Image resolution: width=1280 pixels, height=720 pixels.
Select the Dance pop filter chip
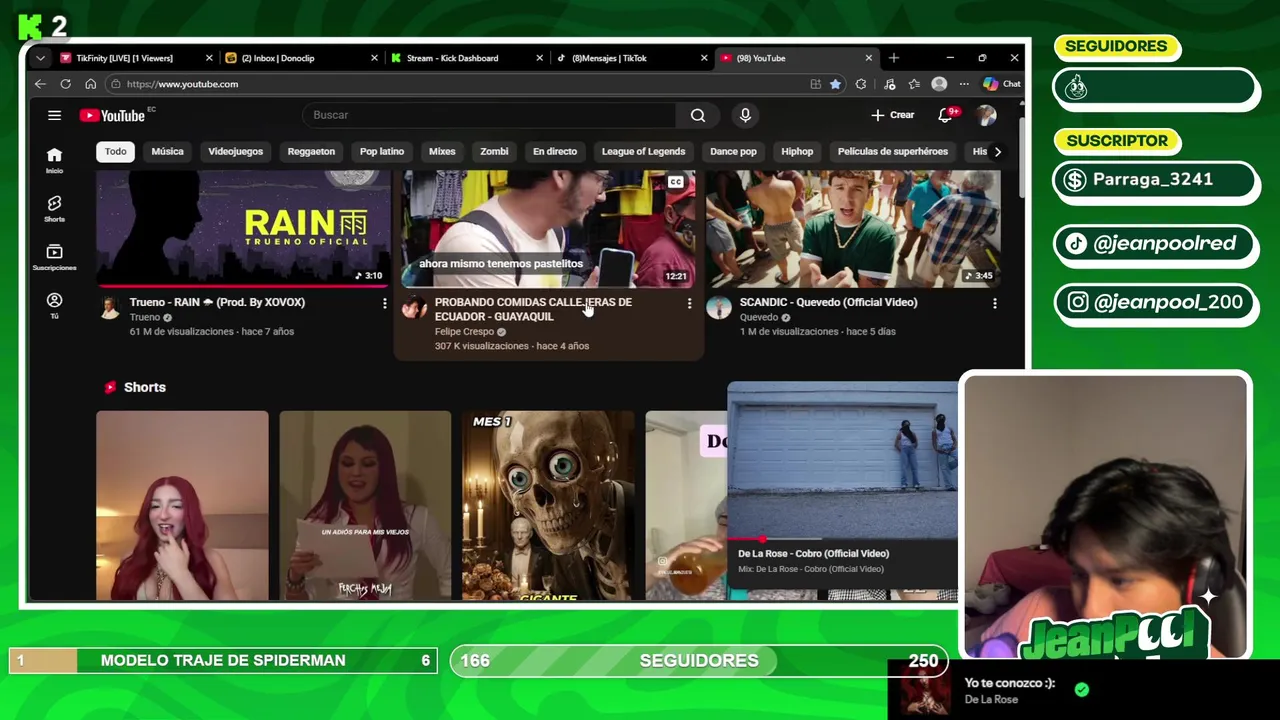click(x=733, y=152)
